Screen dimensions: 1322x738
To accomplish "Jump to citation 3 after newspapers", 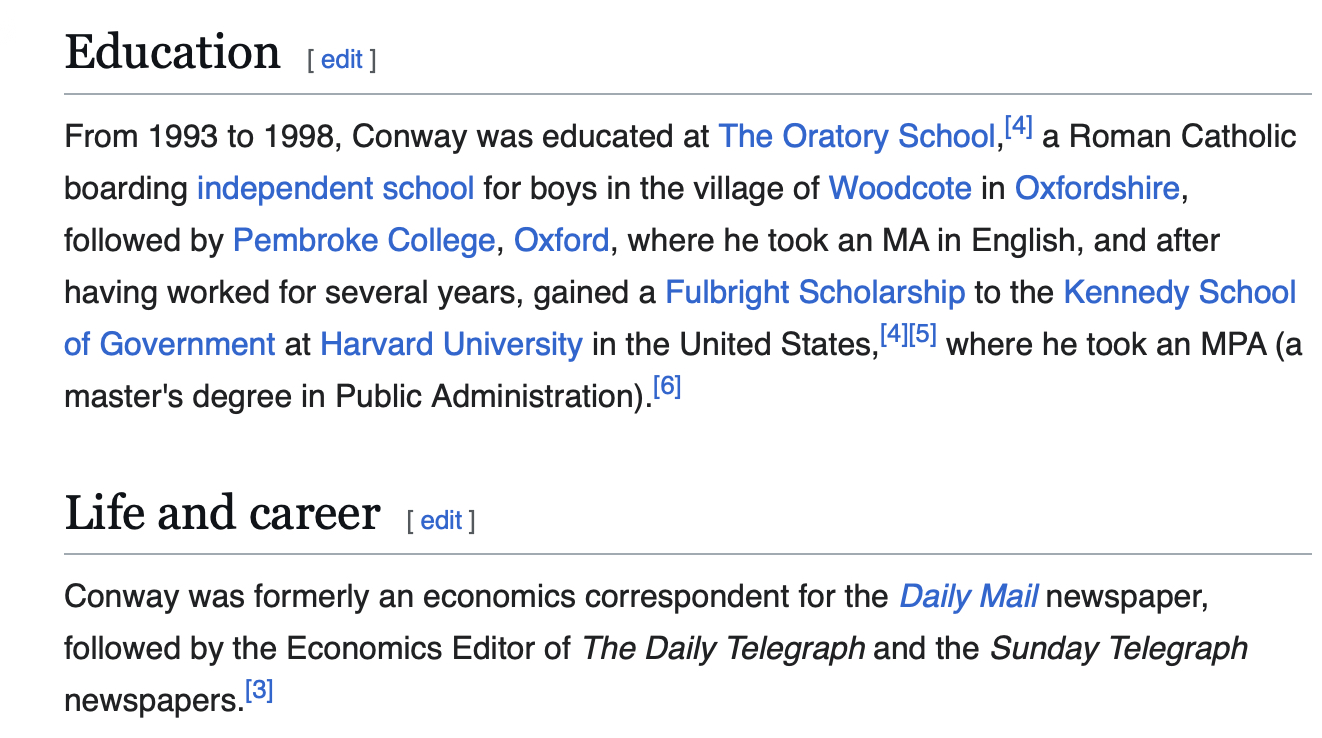I will (x=259, y=692).
